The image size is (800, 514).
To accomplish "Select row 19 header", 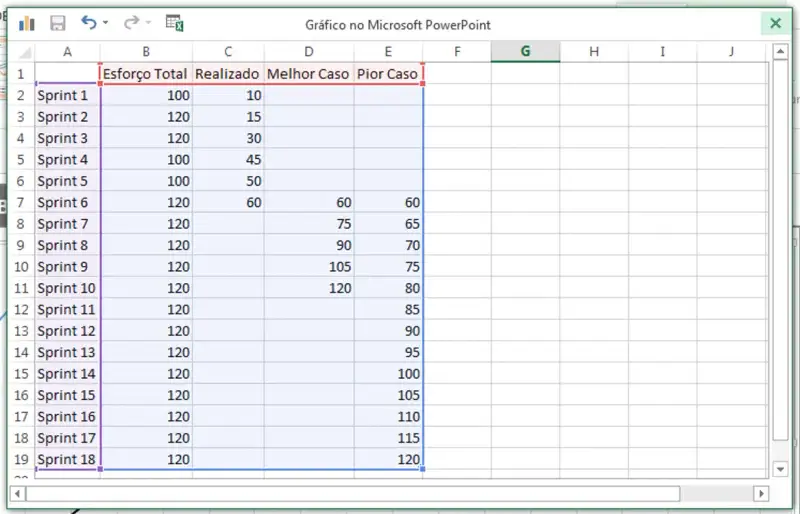I will point(21,459).
